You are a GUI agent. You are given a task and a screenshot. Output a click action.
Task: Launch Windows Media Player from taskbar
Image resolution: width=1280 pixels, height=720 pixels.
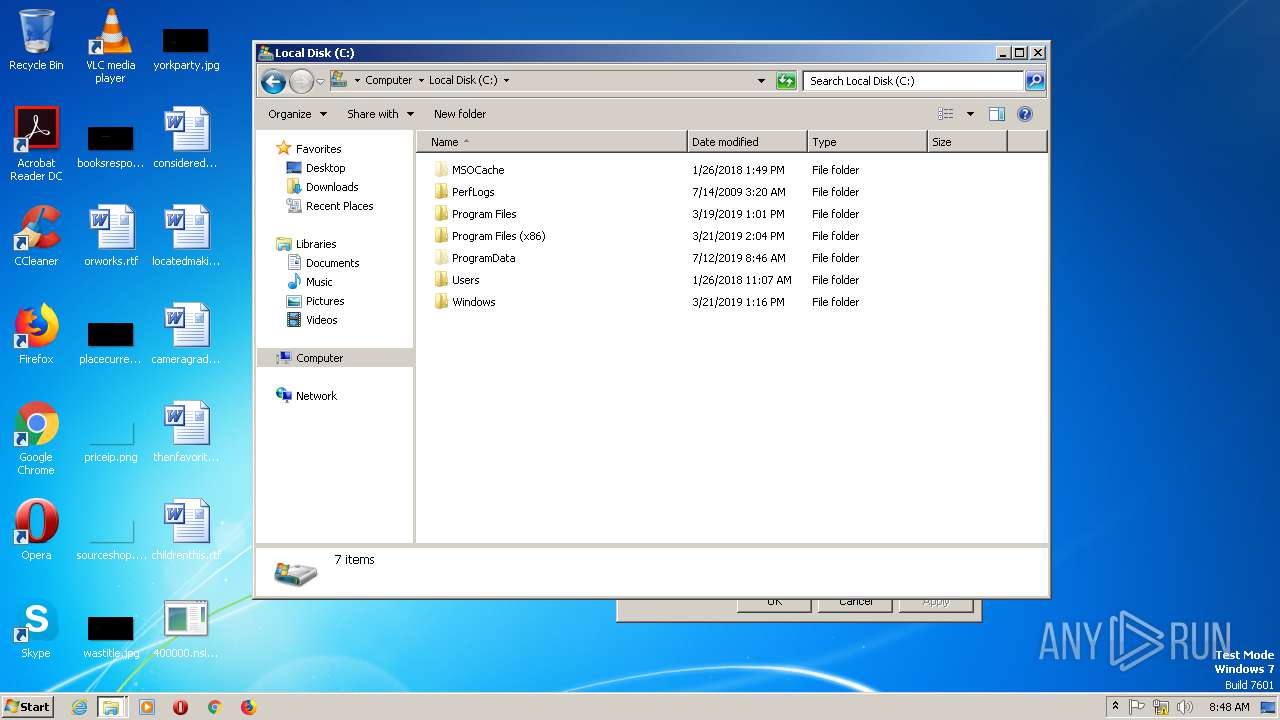tap(147, 707)
